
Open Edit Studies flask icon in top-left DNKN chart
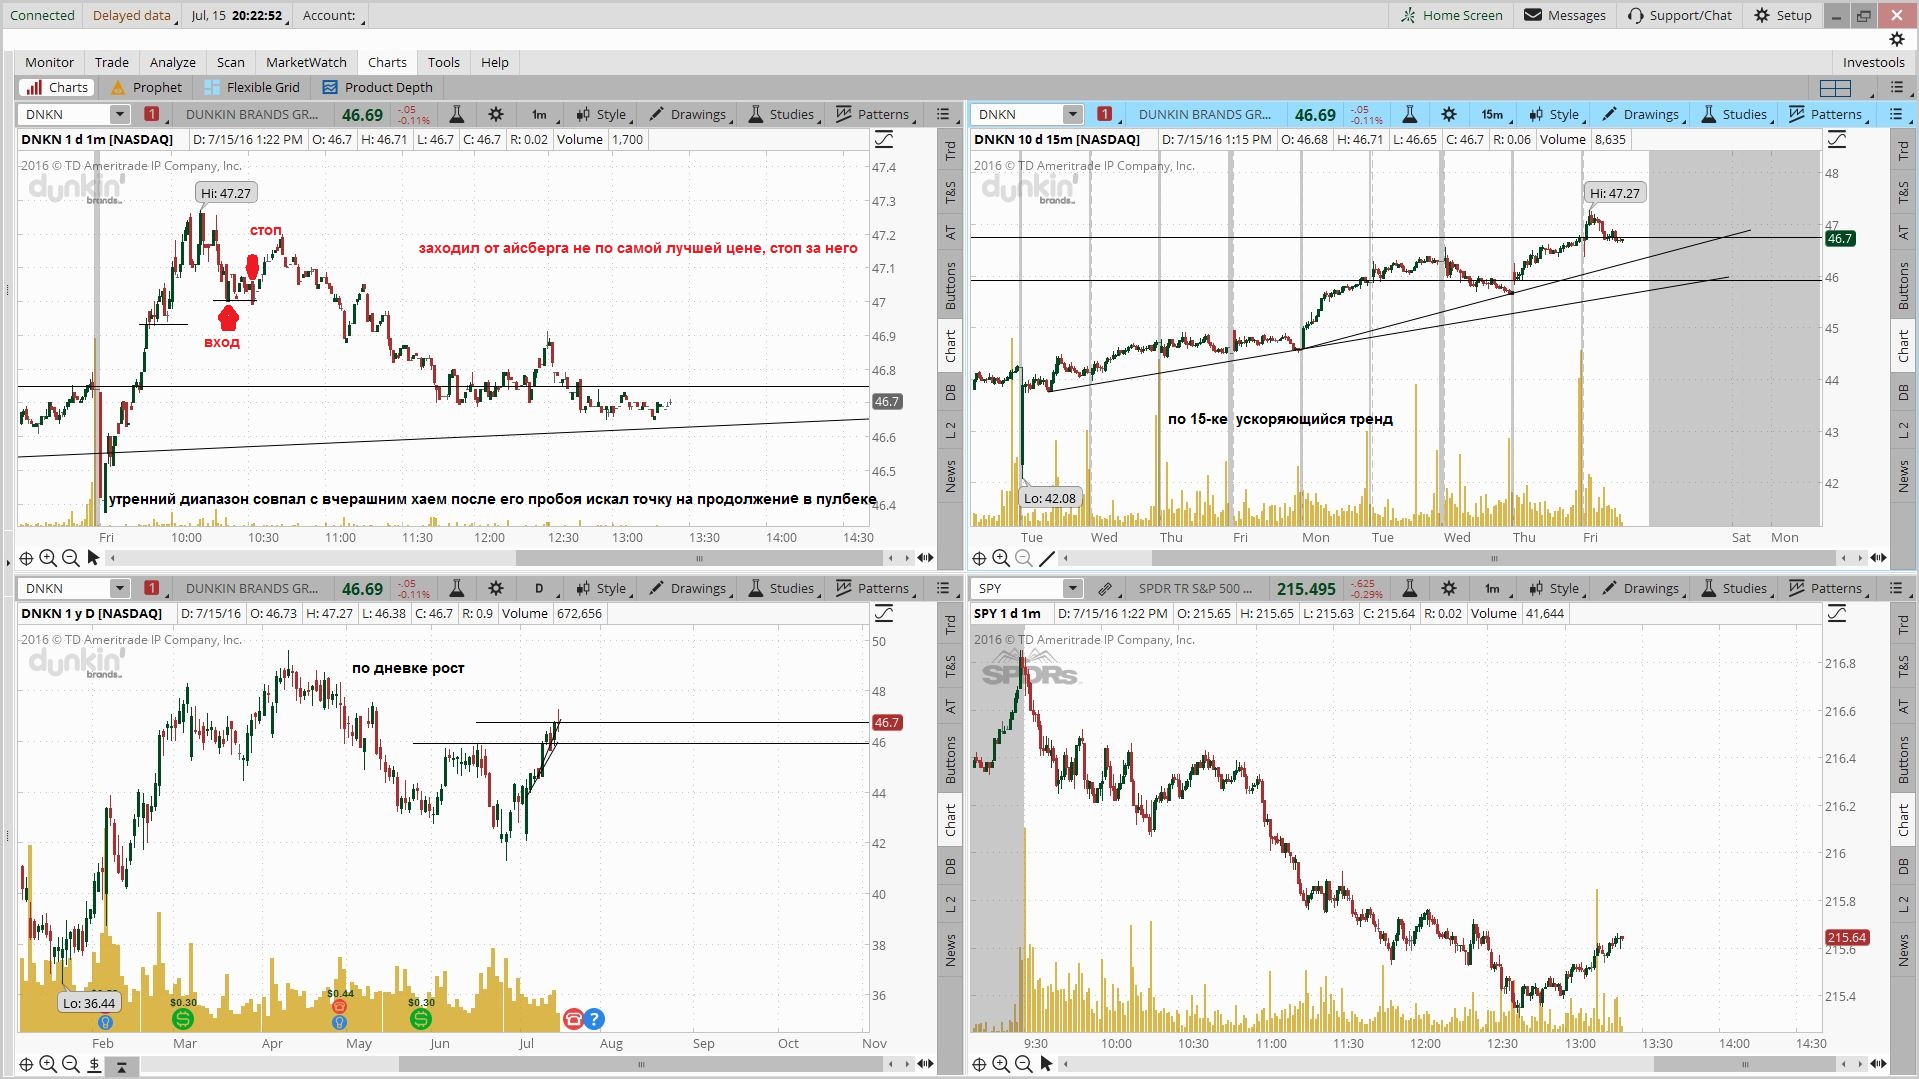(456, 114)
